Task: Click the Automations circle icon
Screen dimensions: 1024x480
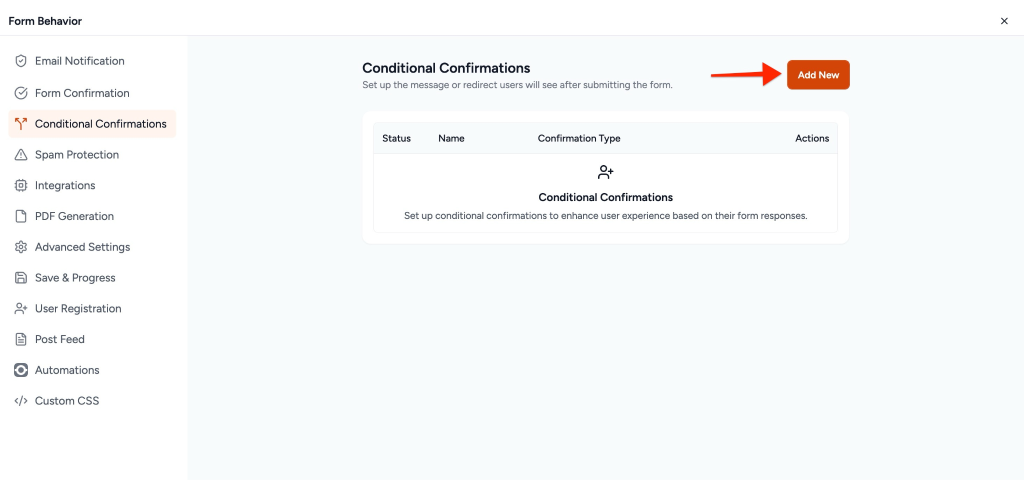Action: (x=21, y=370)
